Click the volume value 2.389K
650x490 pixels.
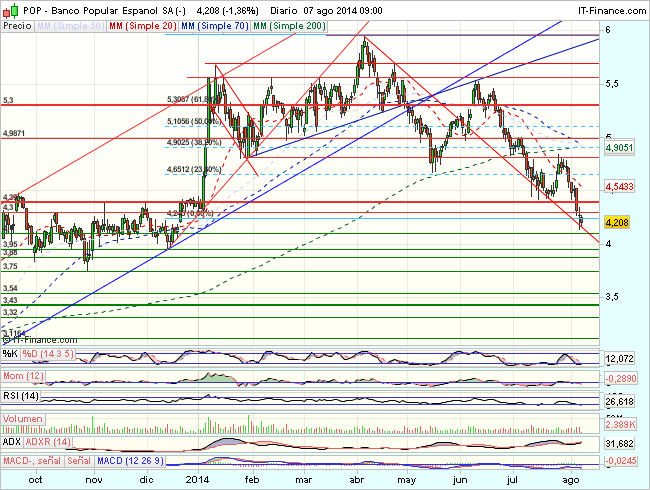tap(620, 425)
